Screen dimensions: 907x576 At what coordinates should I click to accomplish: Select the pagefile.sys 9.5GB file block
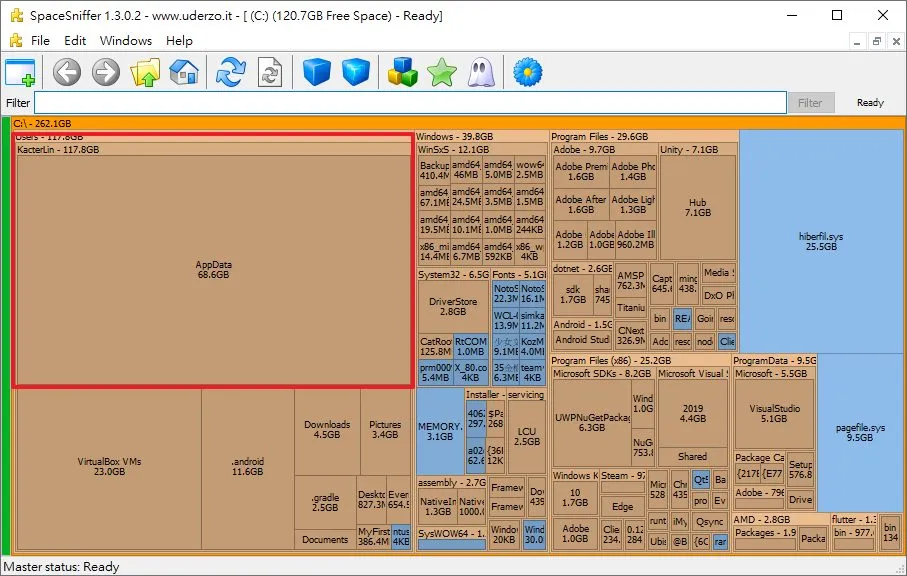(x=860, y=432)
